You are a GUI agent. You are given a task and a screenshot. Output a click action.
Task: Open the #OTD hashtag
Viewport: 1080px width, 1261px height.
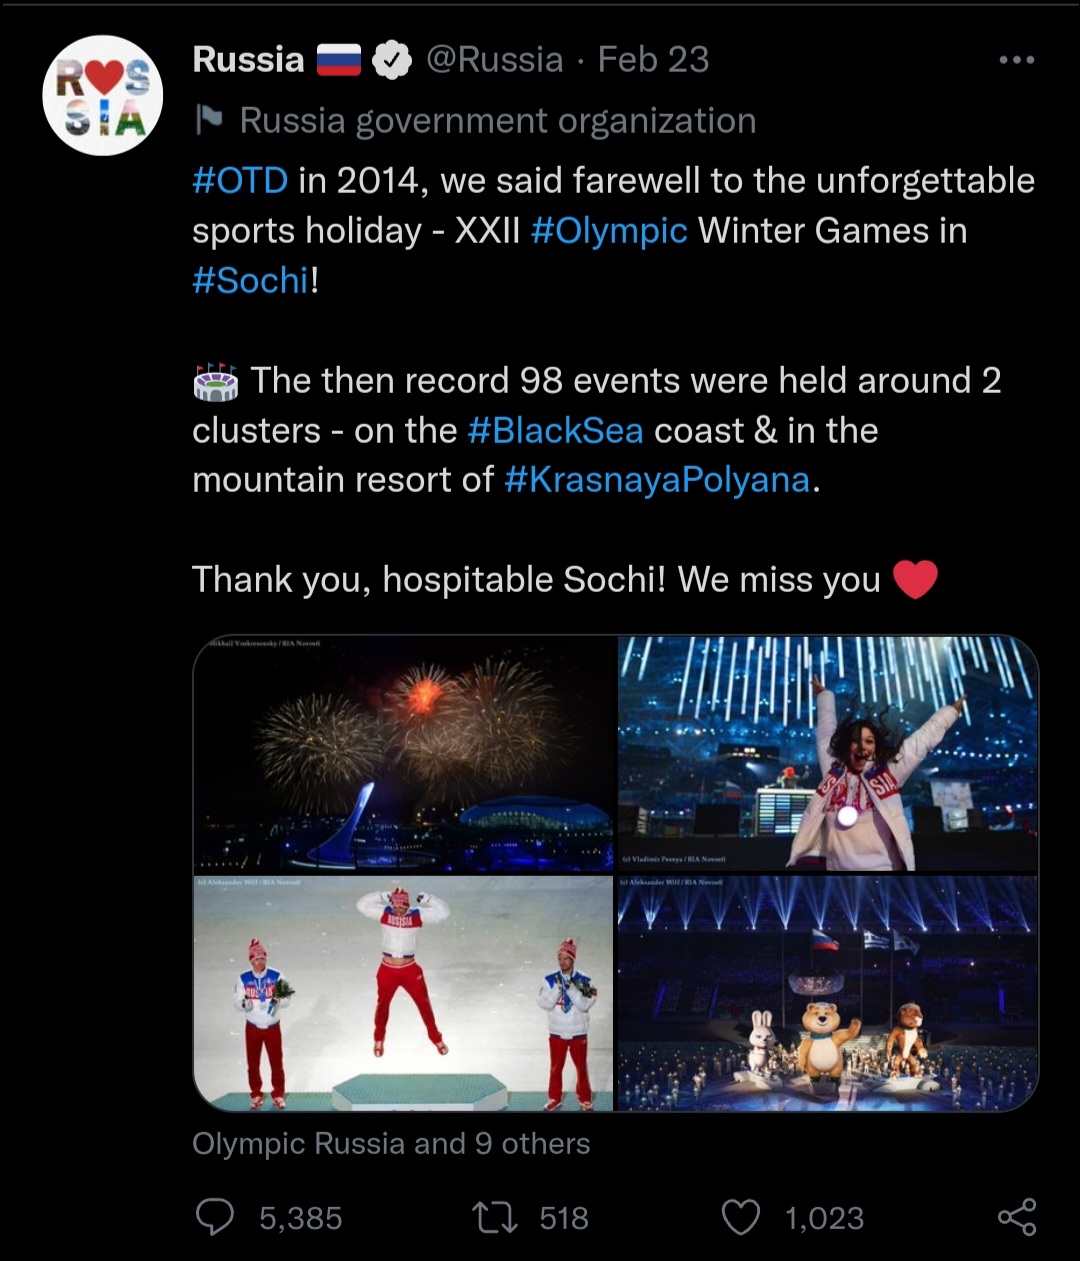[x=240, y=181]
